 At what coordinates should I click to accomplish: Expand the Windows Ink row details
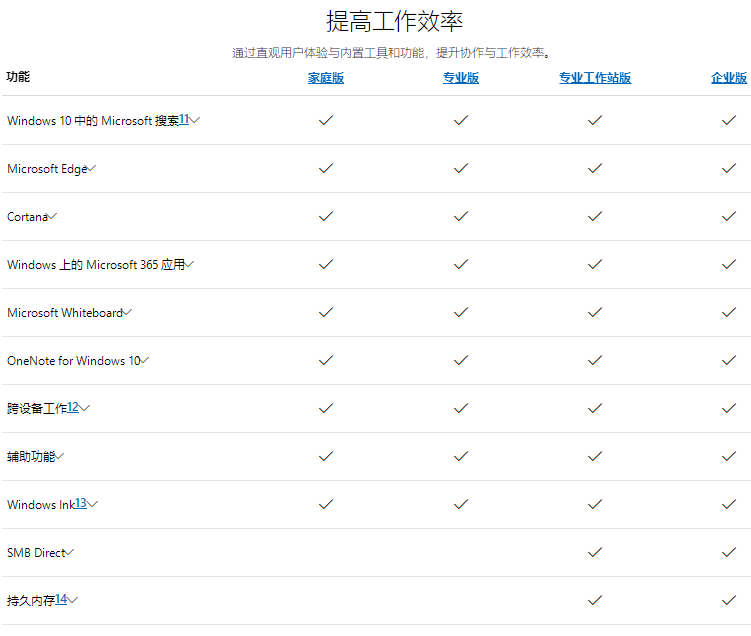pyautogui.click(x=92, y=504)
